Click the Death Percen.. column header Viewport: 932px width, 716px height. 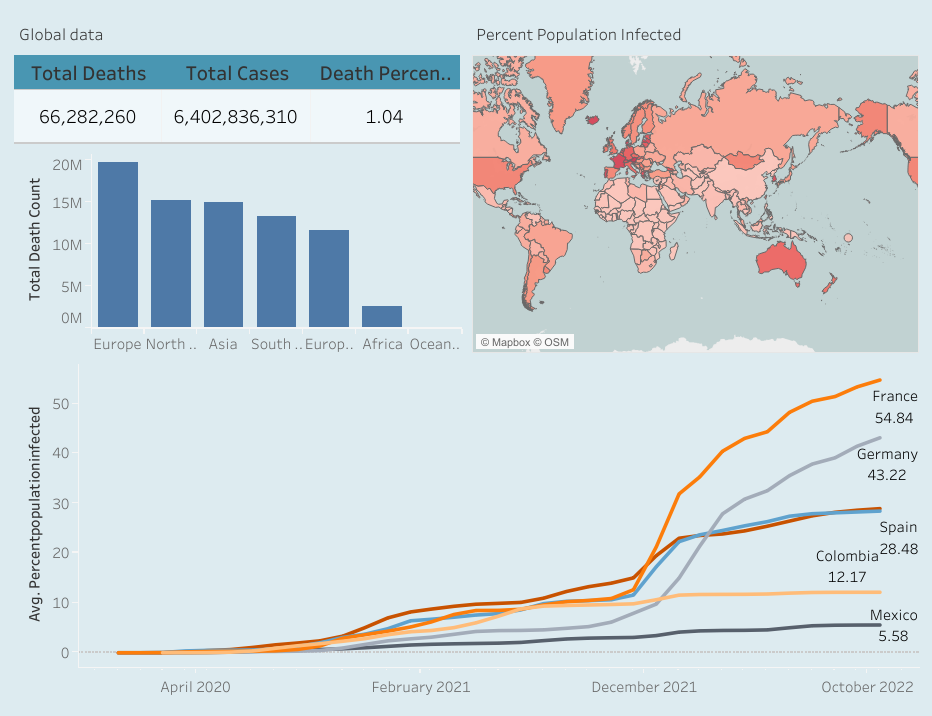click(x=385, y=73)
